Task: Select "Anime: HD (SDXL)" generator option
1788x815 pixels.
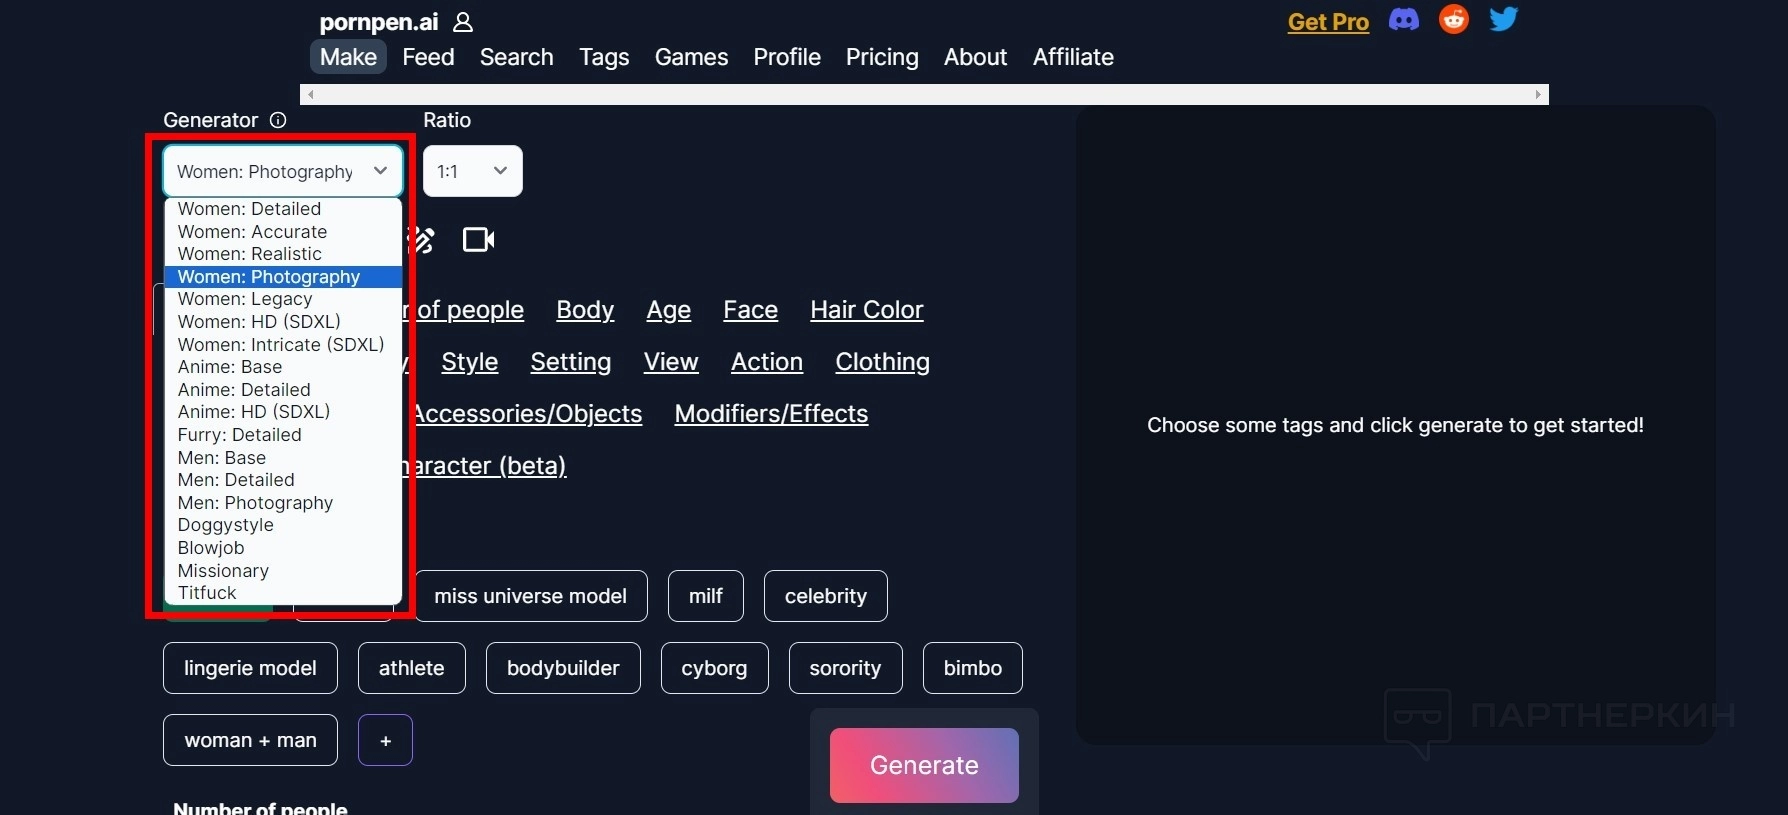Action: pyautogui.click(x=283, y=412)
